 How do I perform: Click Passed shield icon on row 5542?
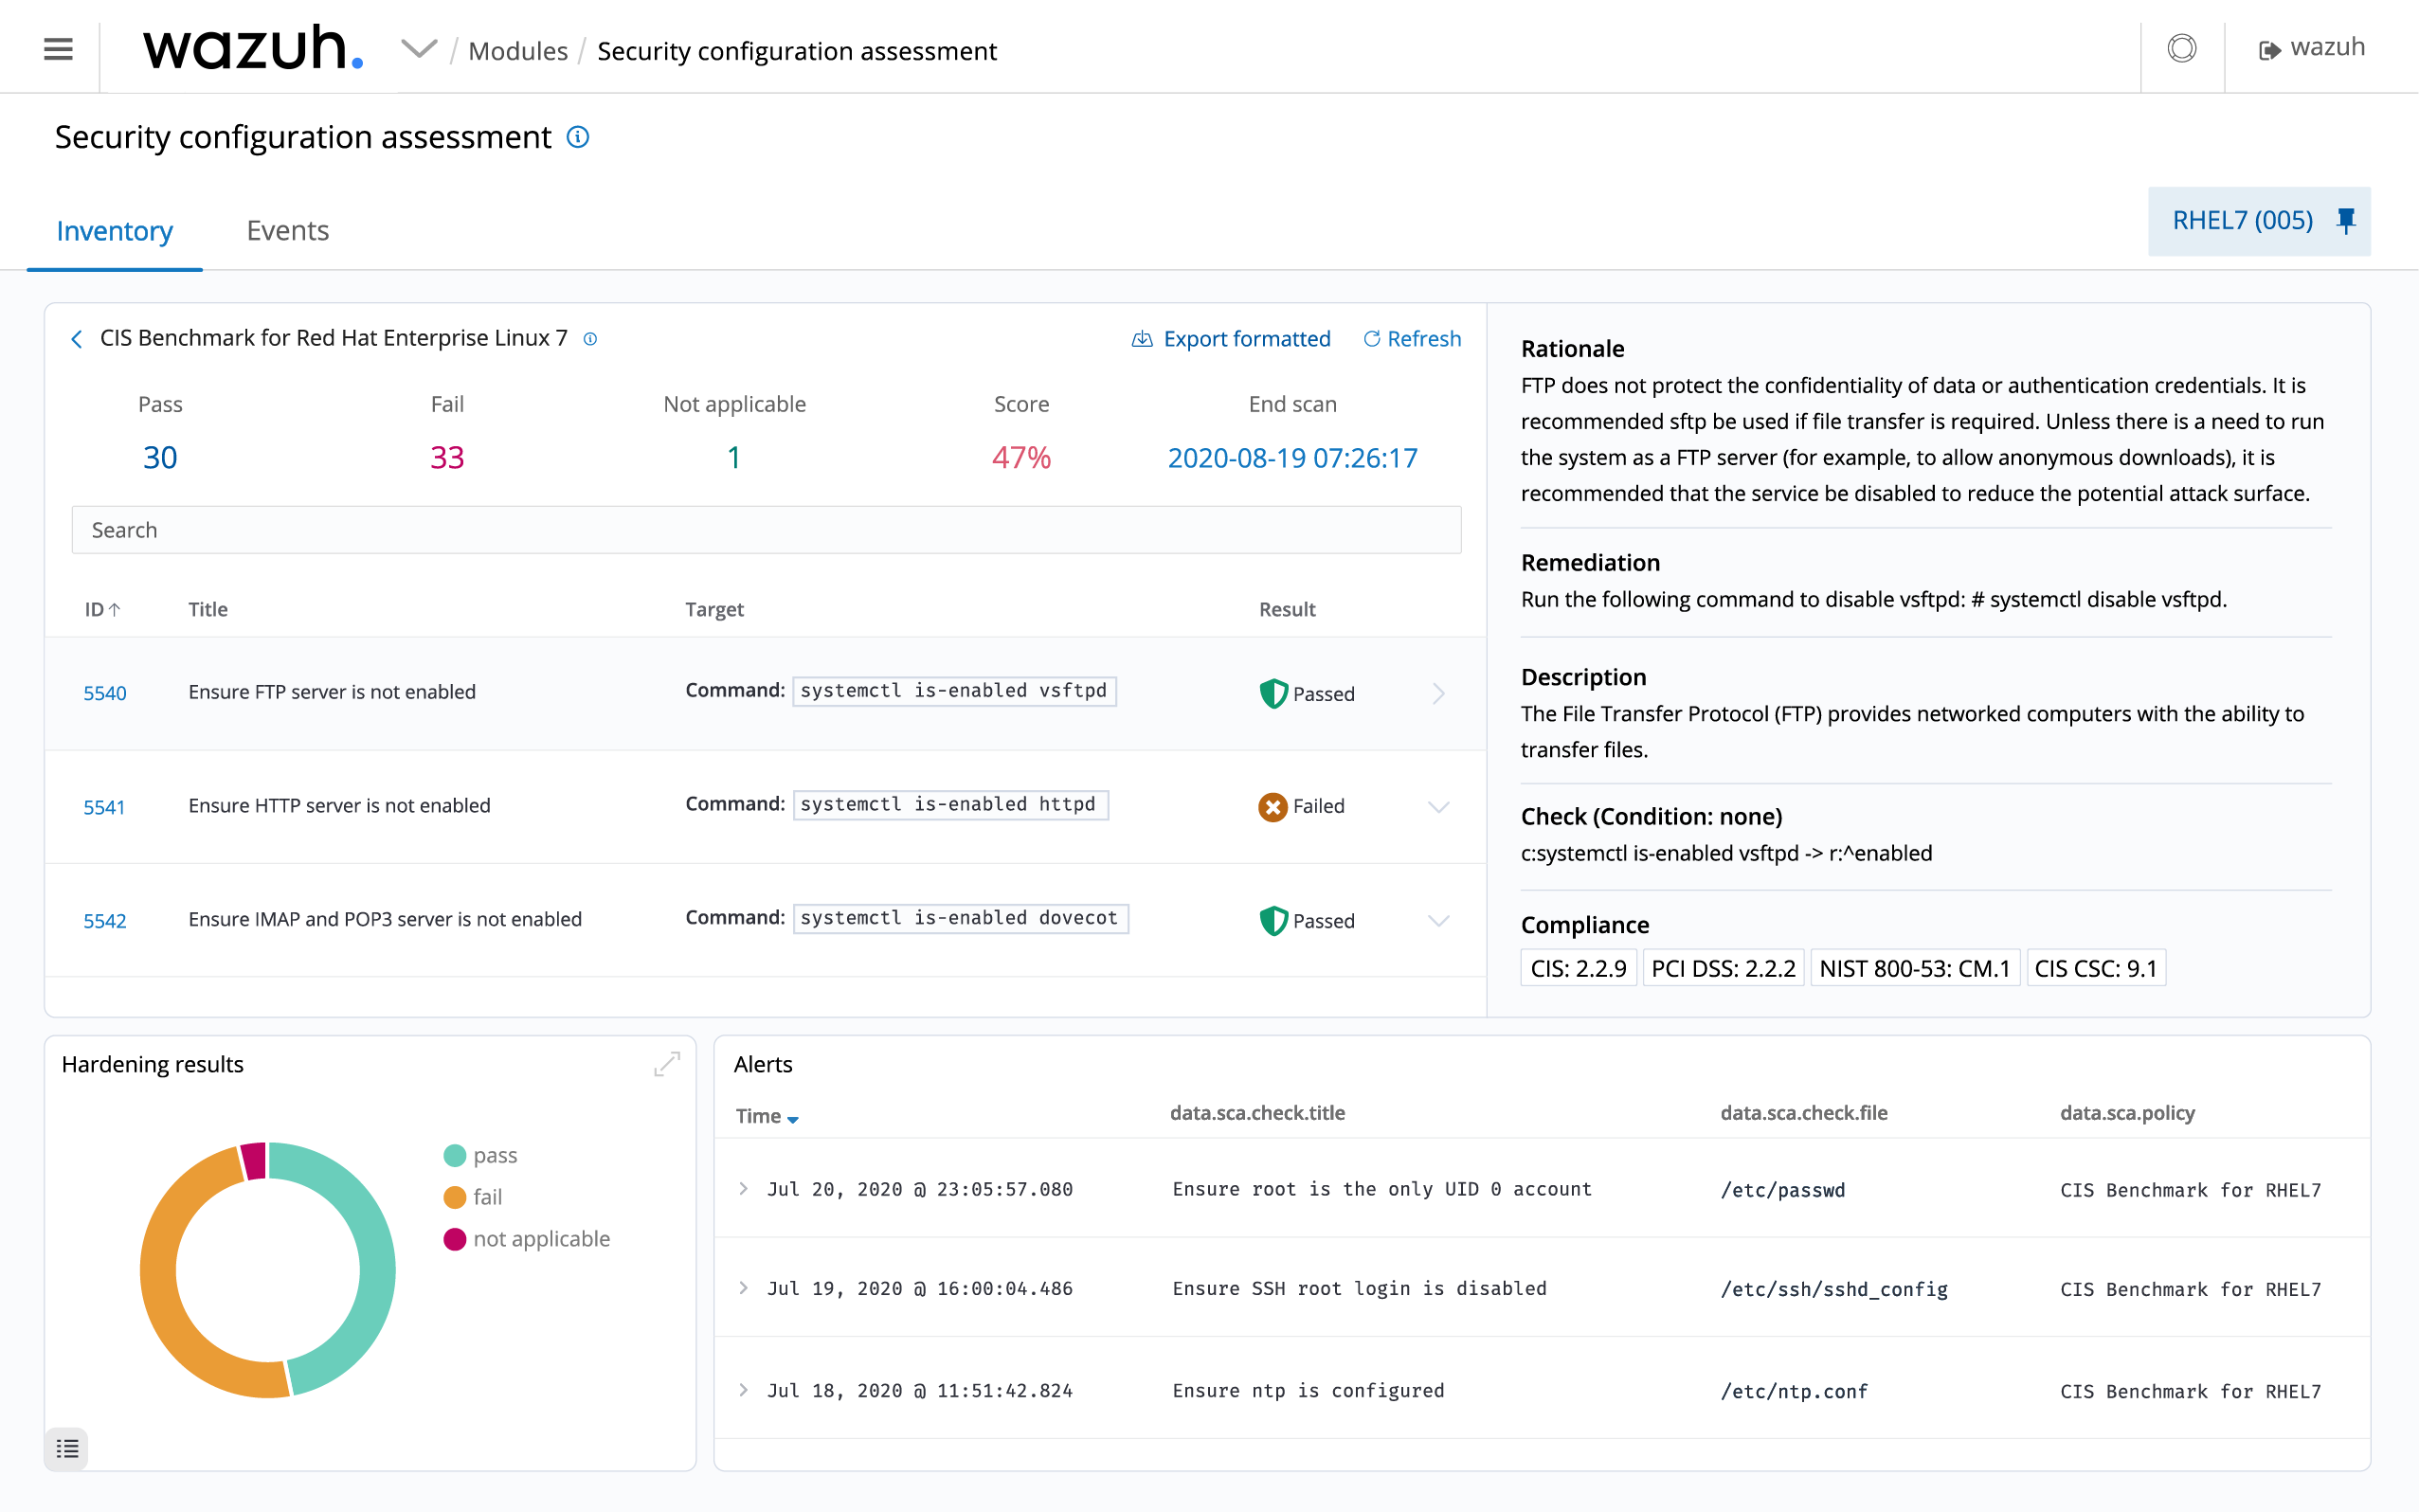(1273, 920)
